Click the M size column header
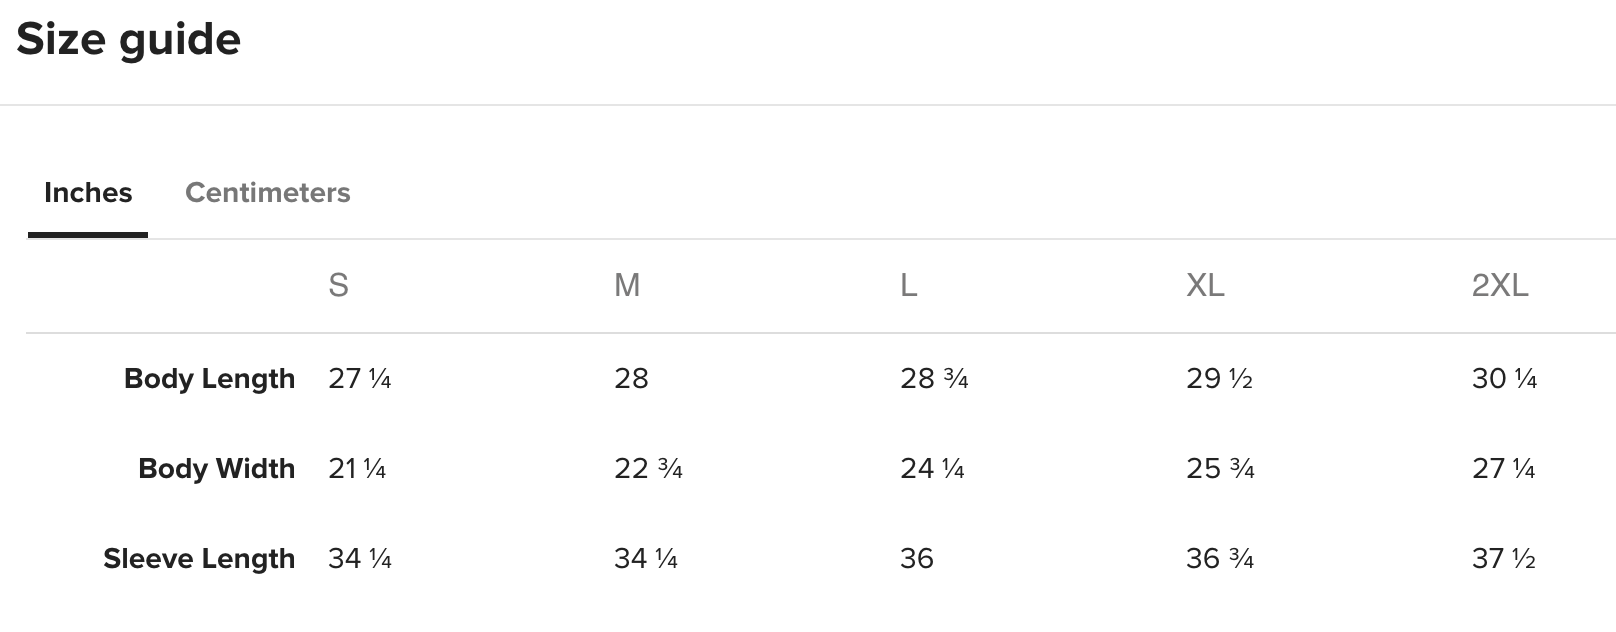This screenshot has width=1616, height=632. 627,286
